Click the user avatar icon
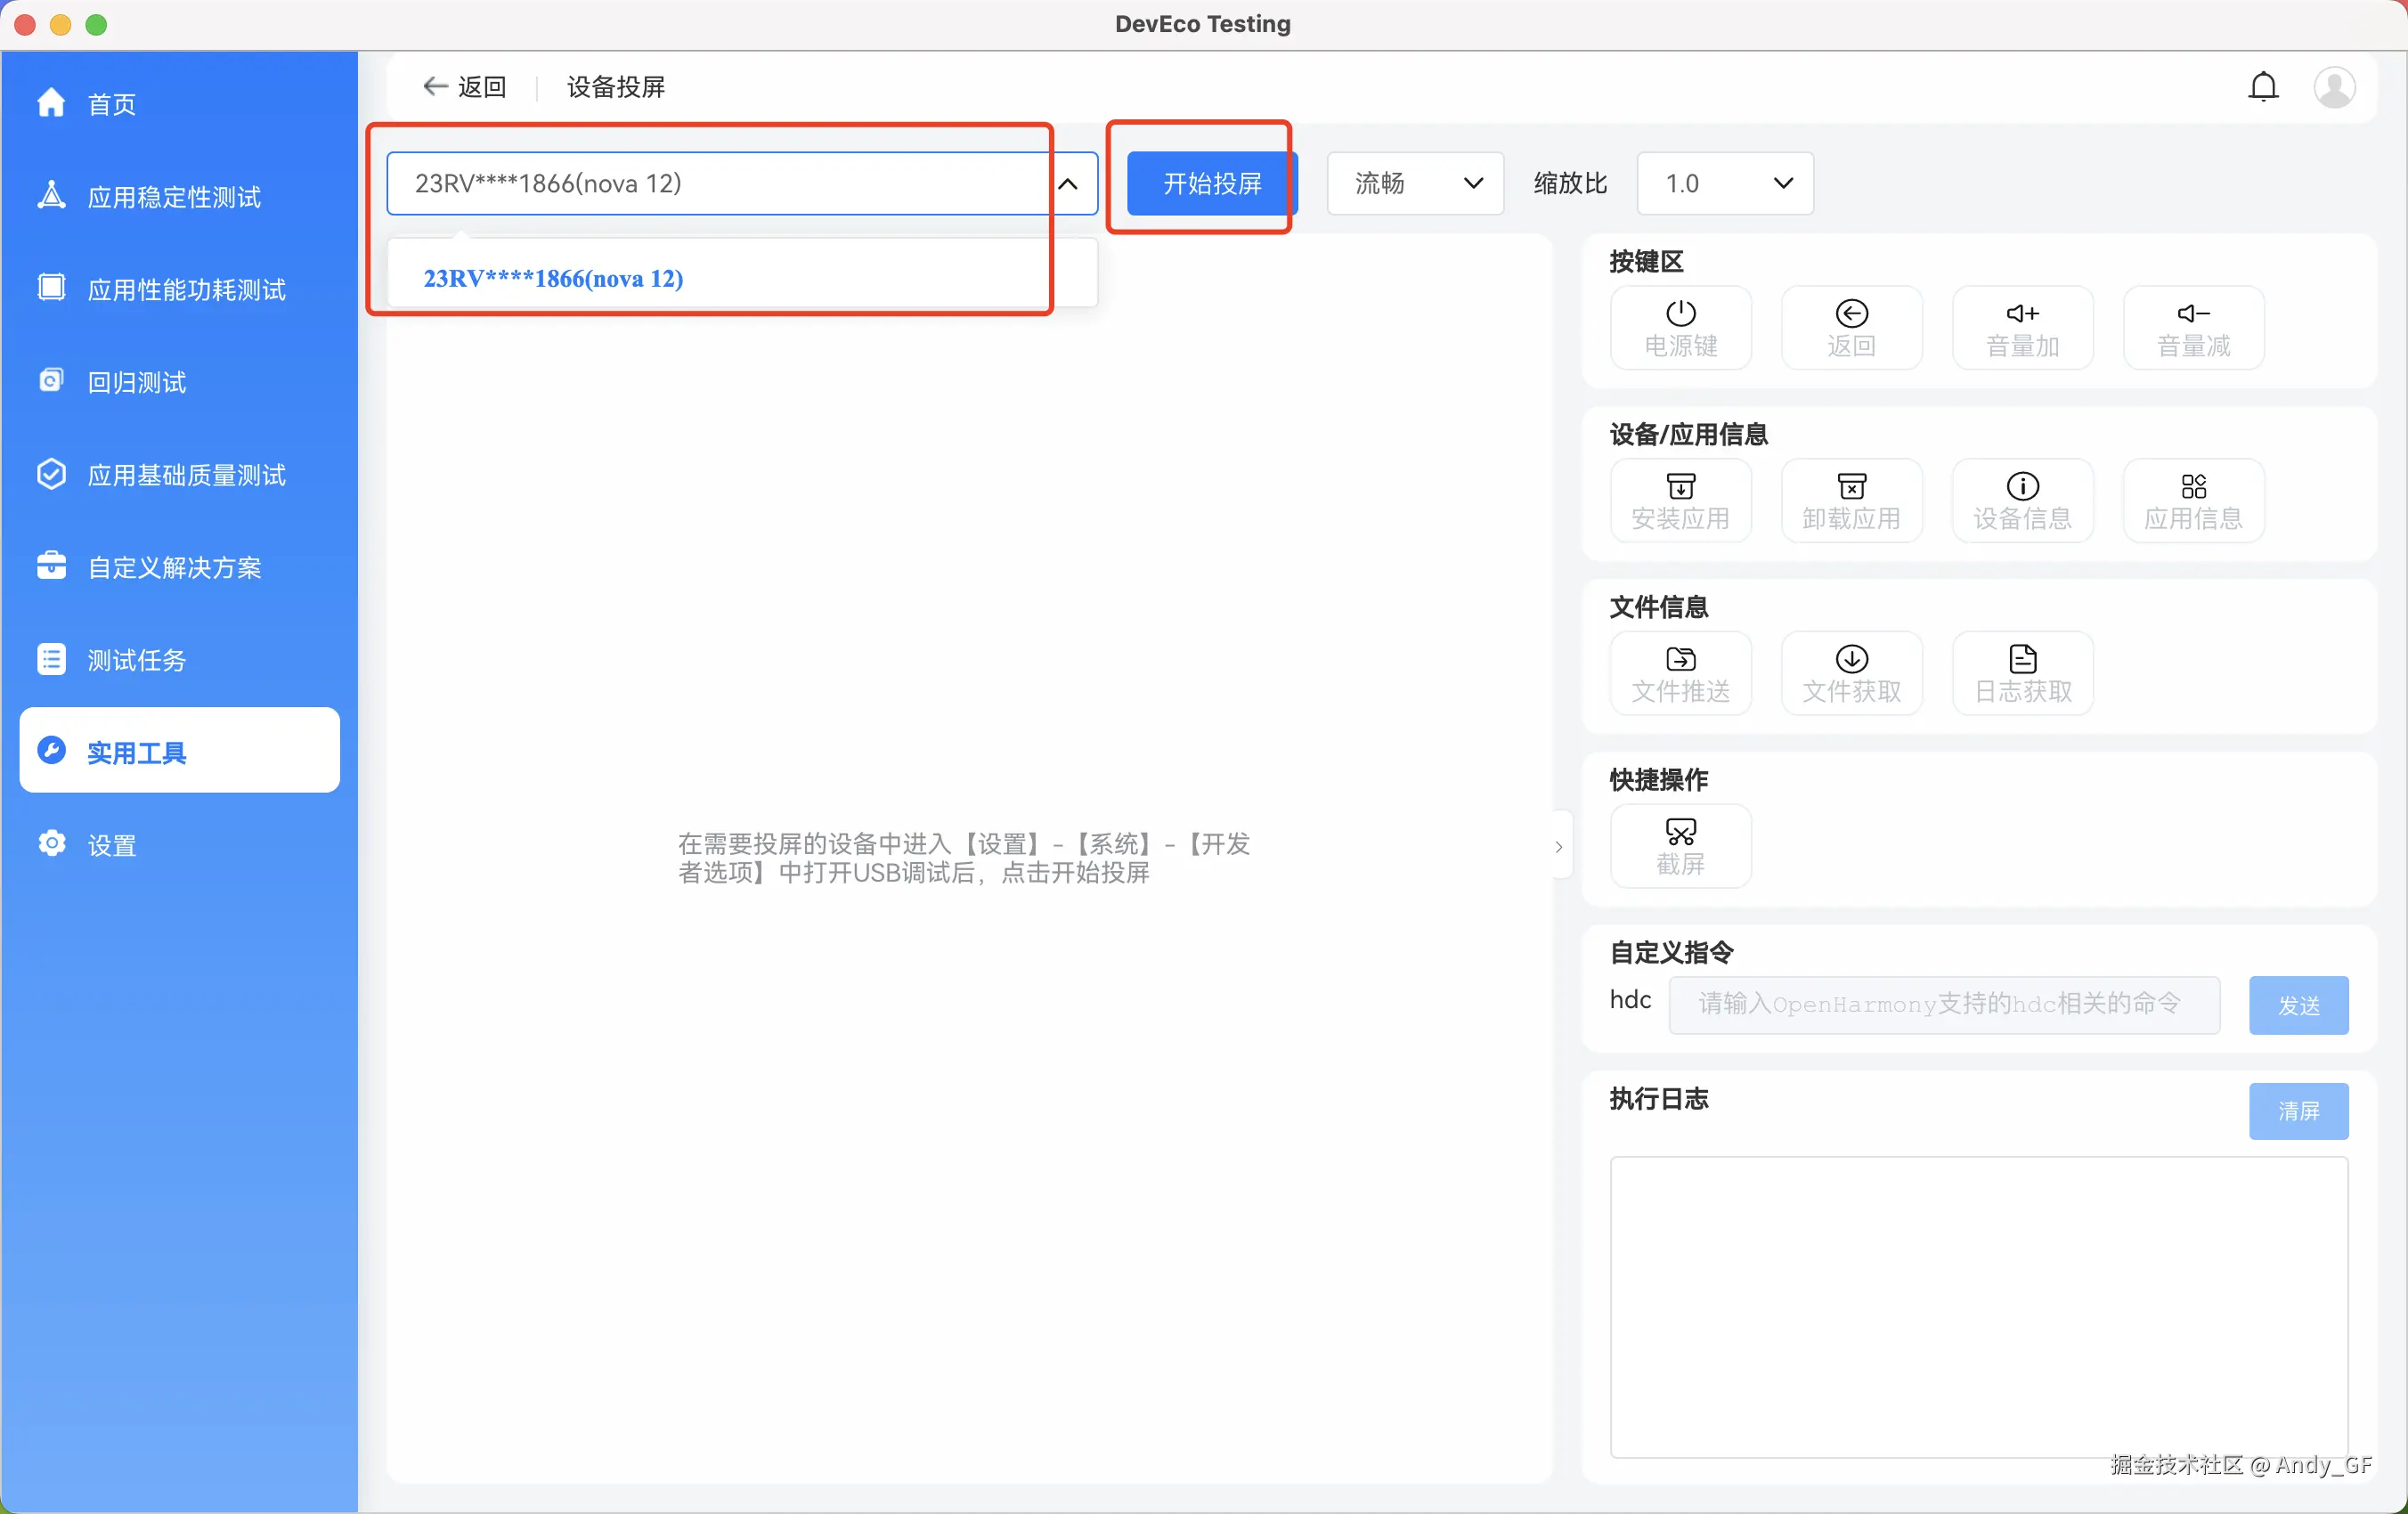Screen dimensions: 2408x1514 [2334, 87]
